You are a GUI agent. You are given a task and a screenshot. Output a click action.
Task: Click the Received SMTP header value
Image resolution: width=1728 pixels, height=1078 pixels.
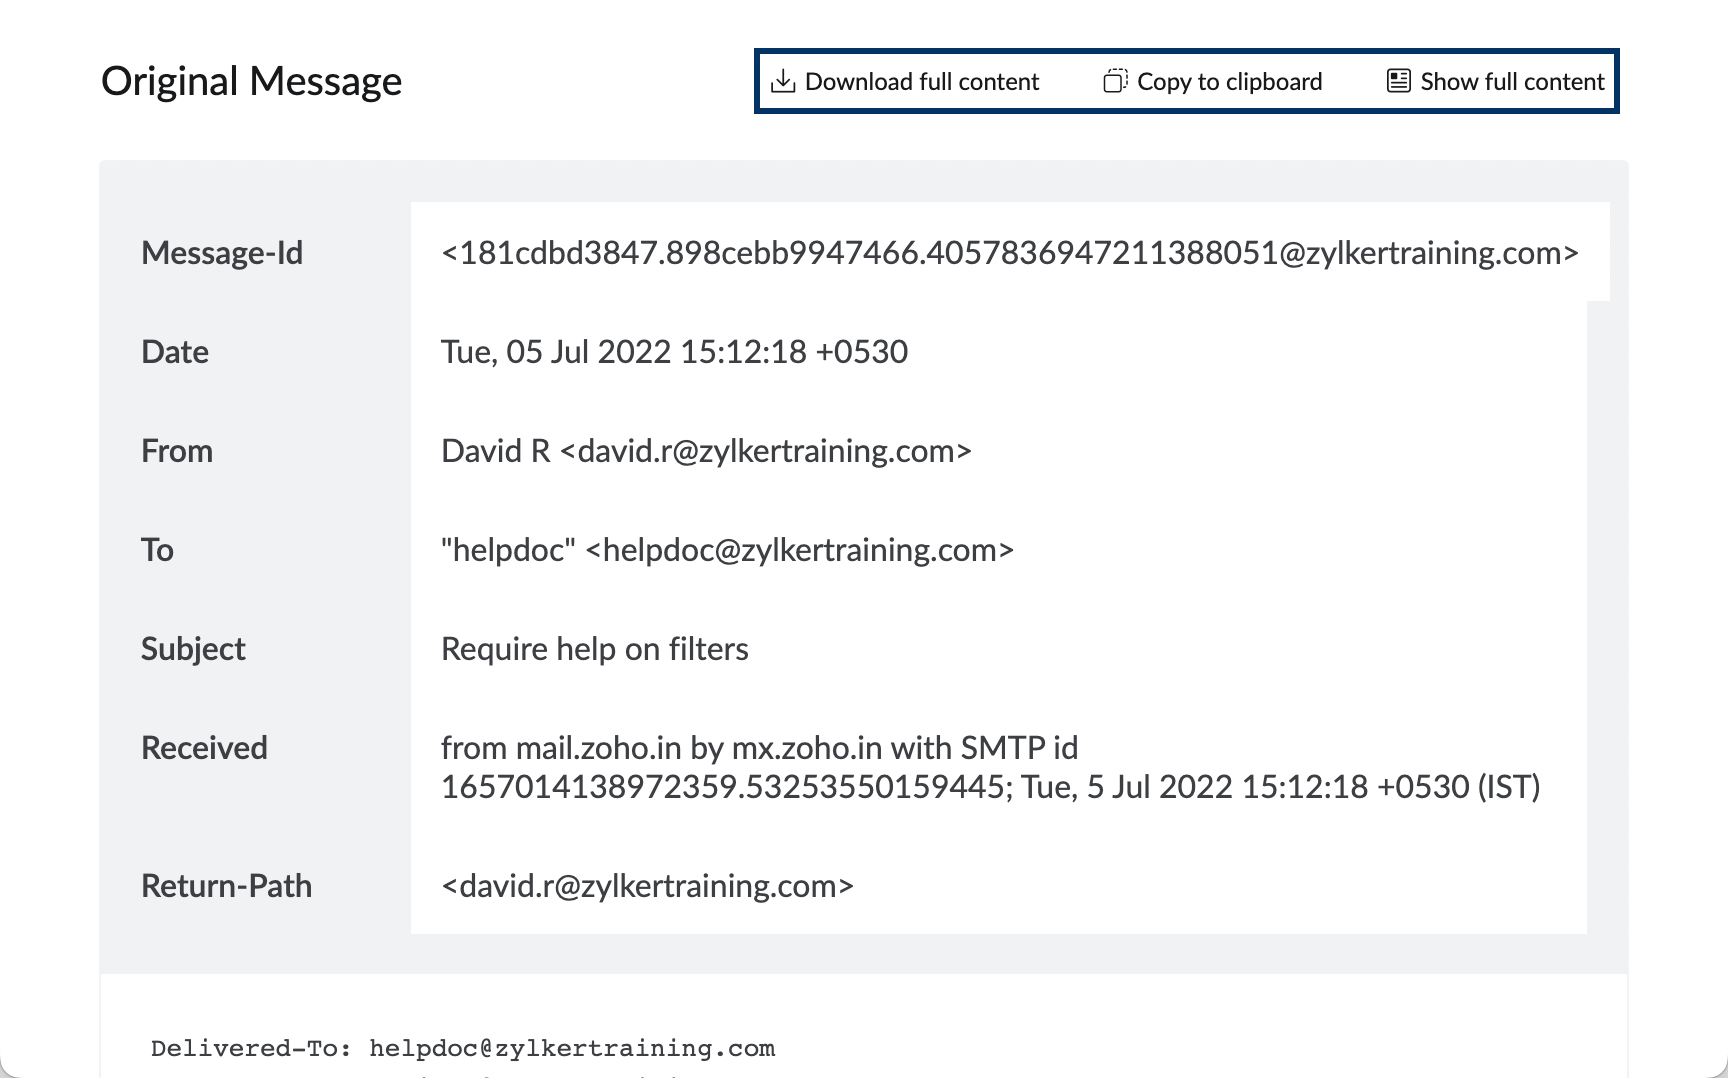(990, 767)
